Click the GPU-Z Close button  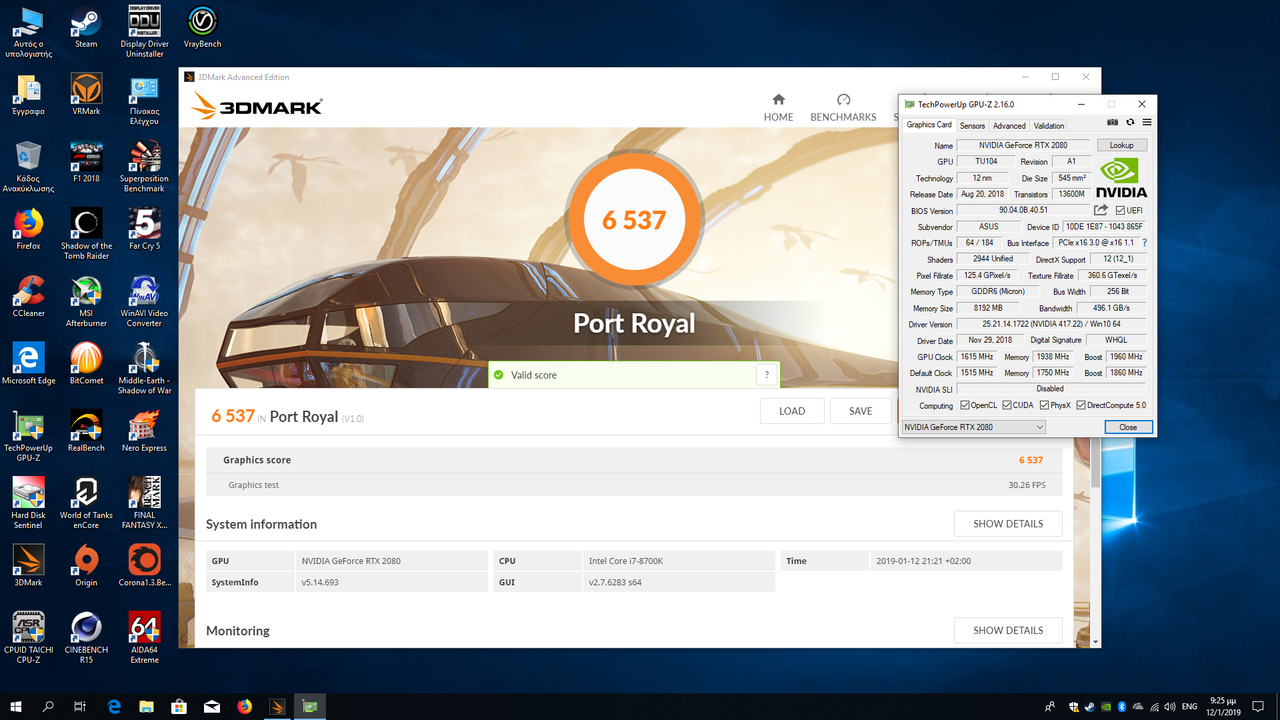coord(1128,427)
